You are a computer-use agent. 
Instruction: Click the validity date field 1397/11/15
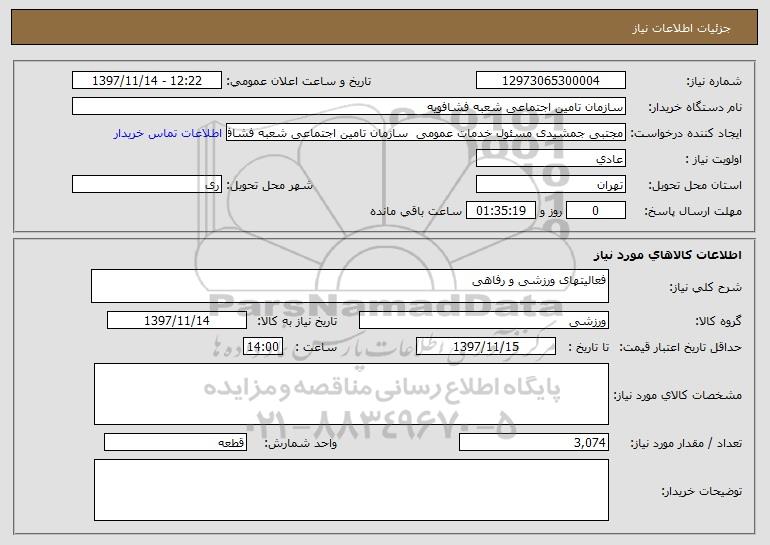(486, 347)
